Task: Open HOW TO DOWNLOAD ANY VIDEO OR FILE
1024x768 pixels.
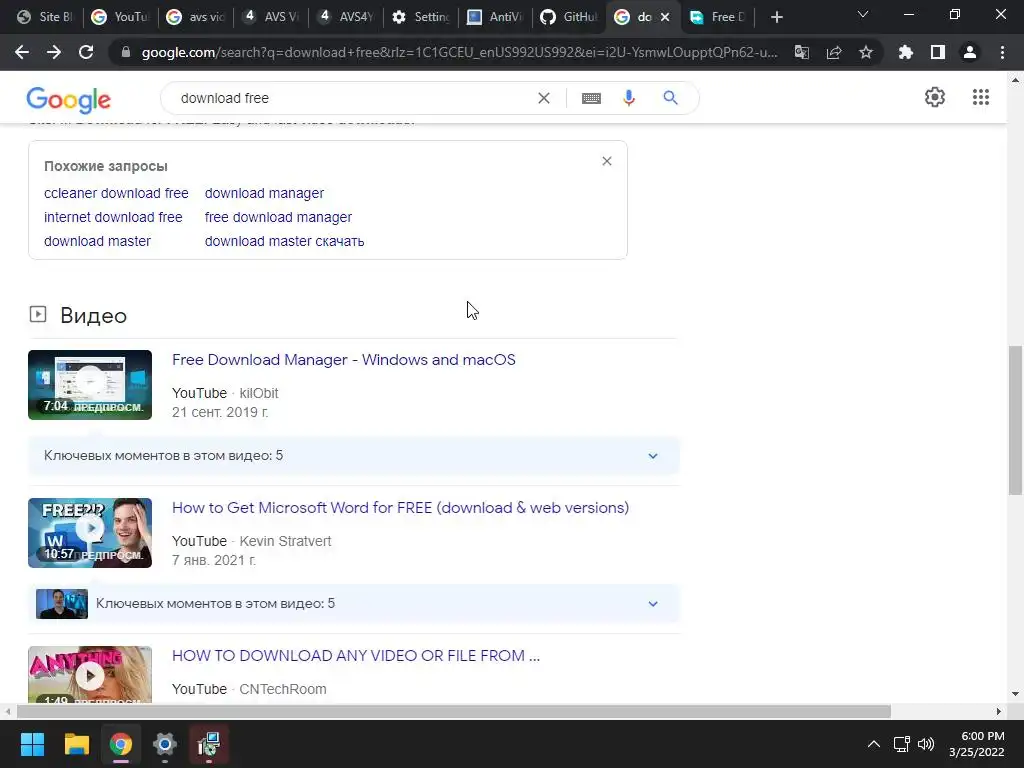Action: click(356, 656)
